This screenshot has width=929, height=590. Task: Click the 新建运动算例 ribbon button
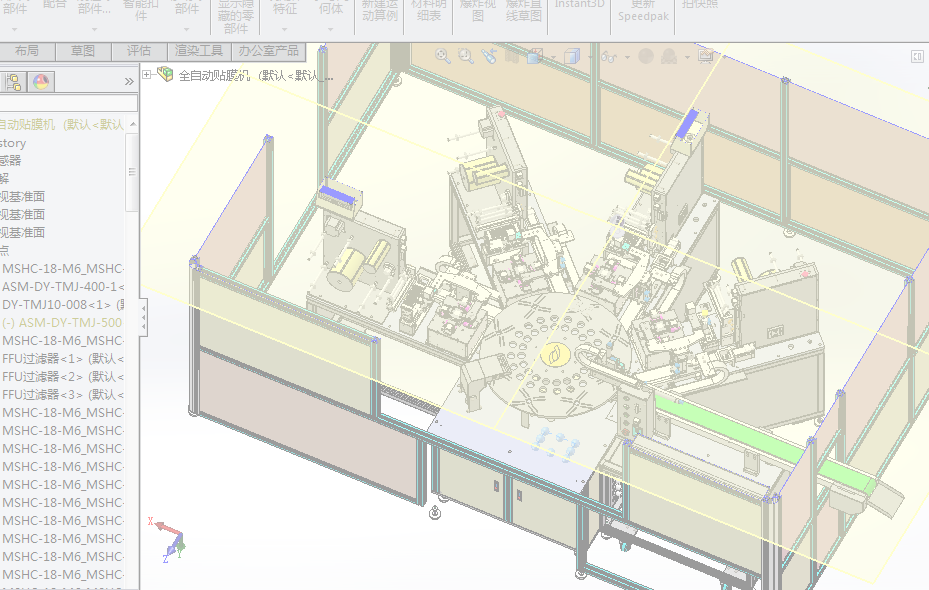coord(380,11)
